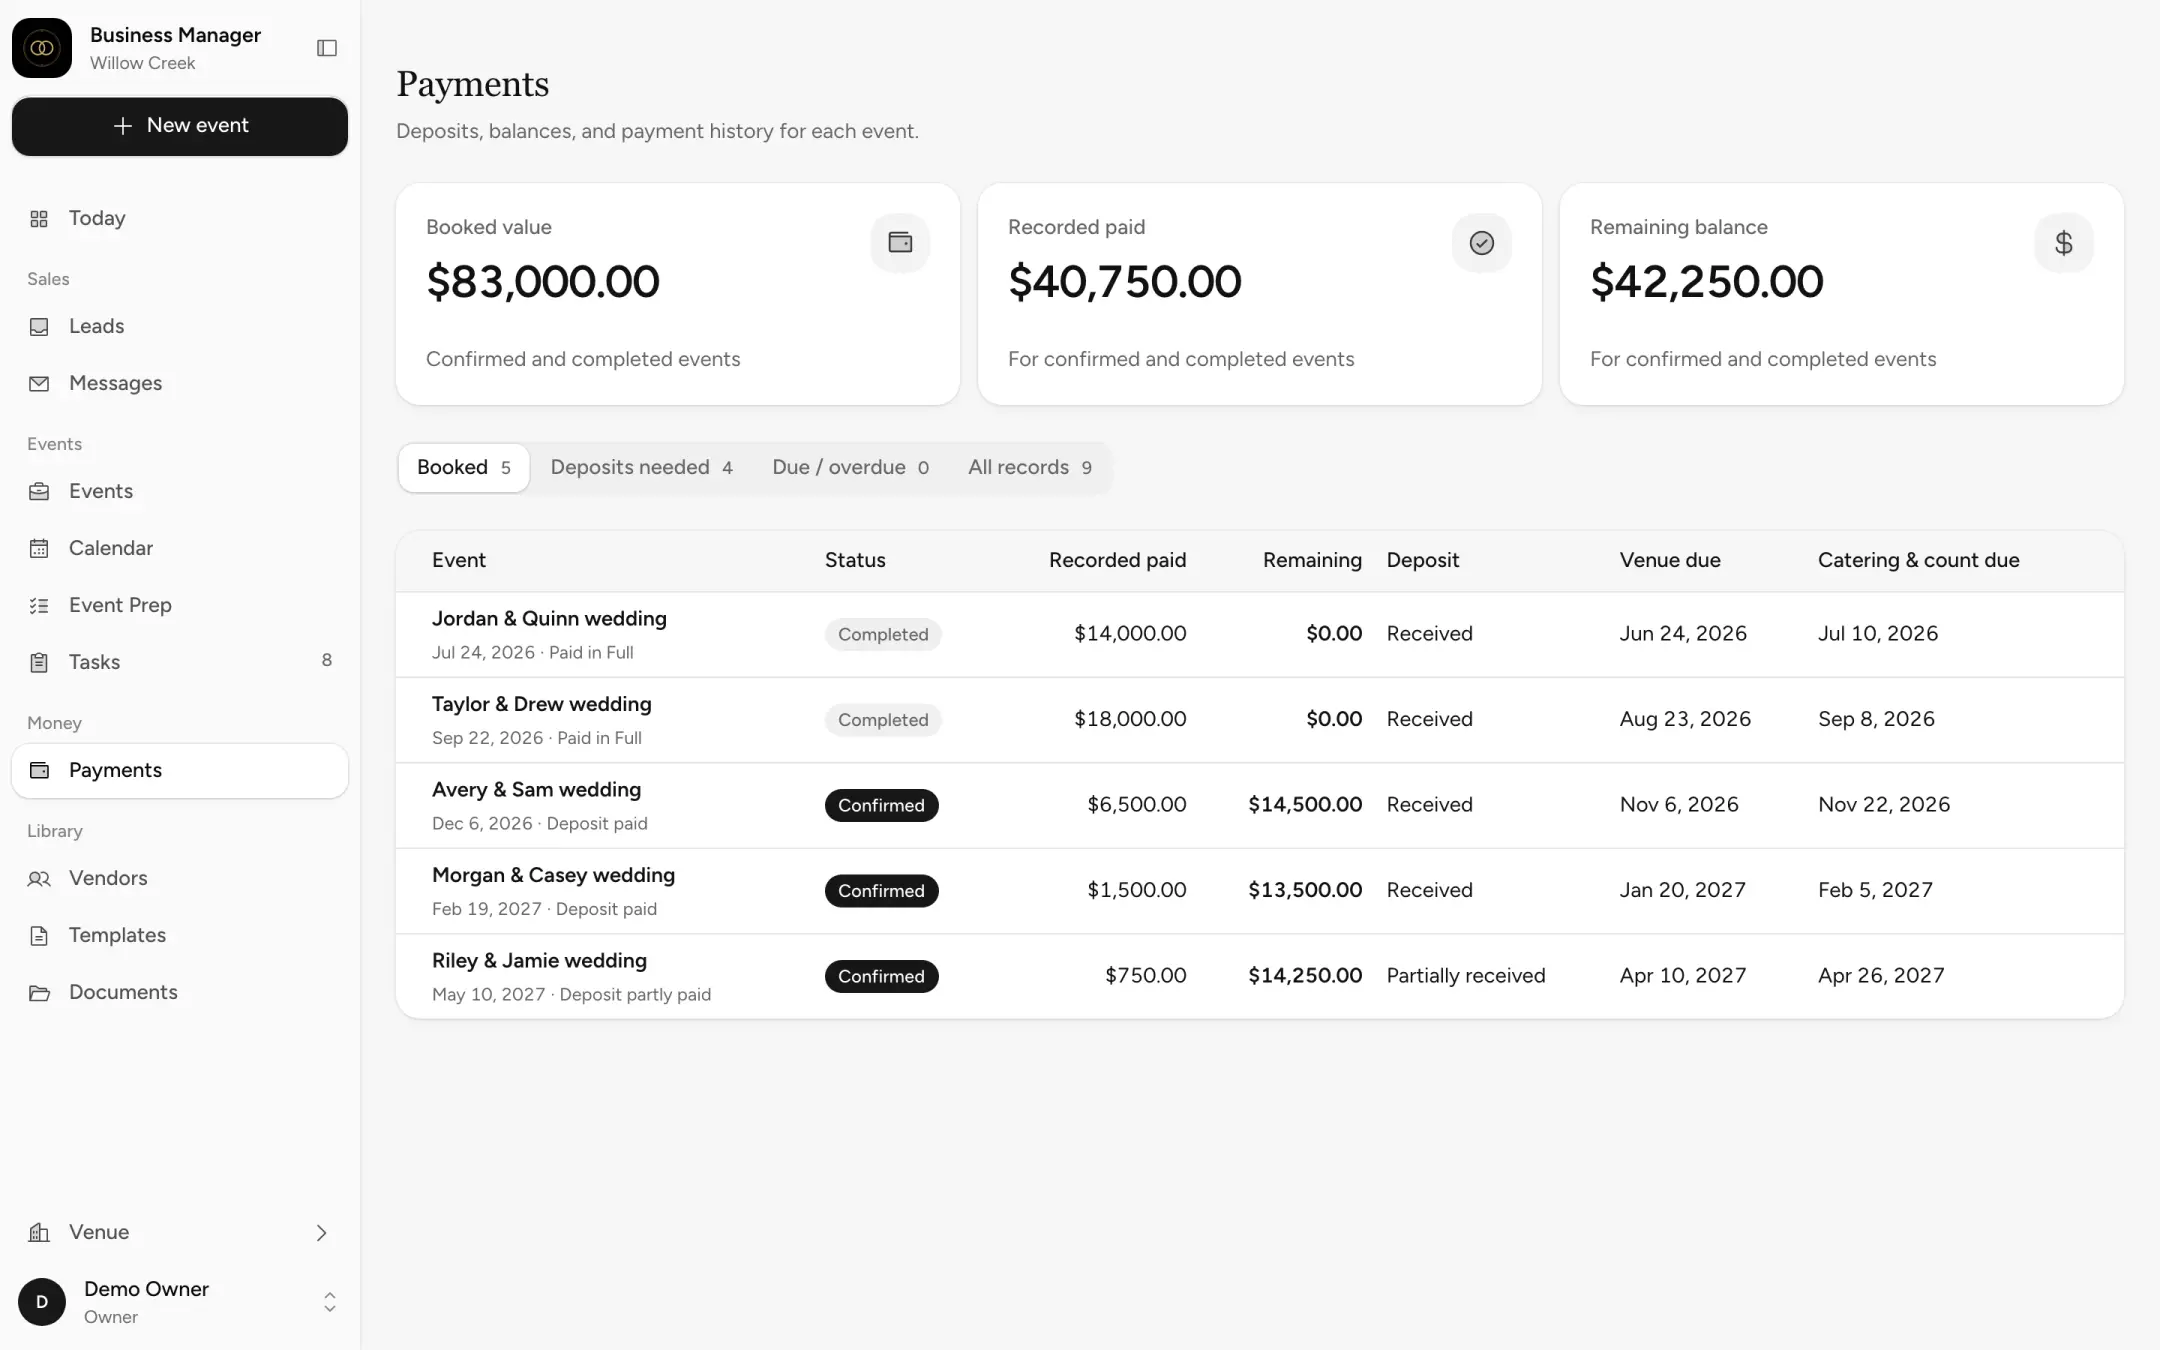
Task: Click Jan 20, 2027 venue due date
Action: point(1683,890)
